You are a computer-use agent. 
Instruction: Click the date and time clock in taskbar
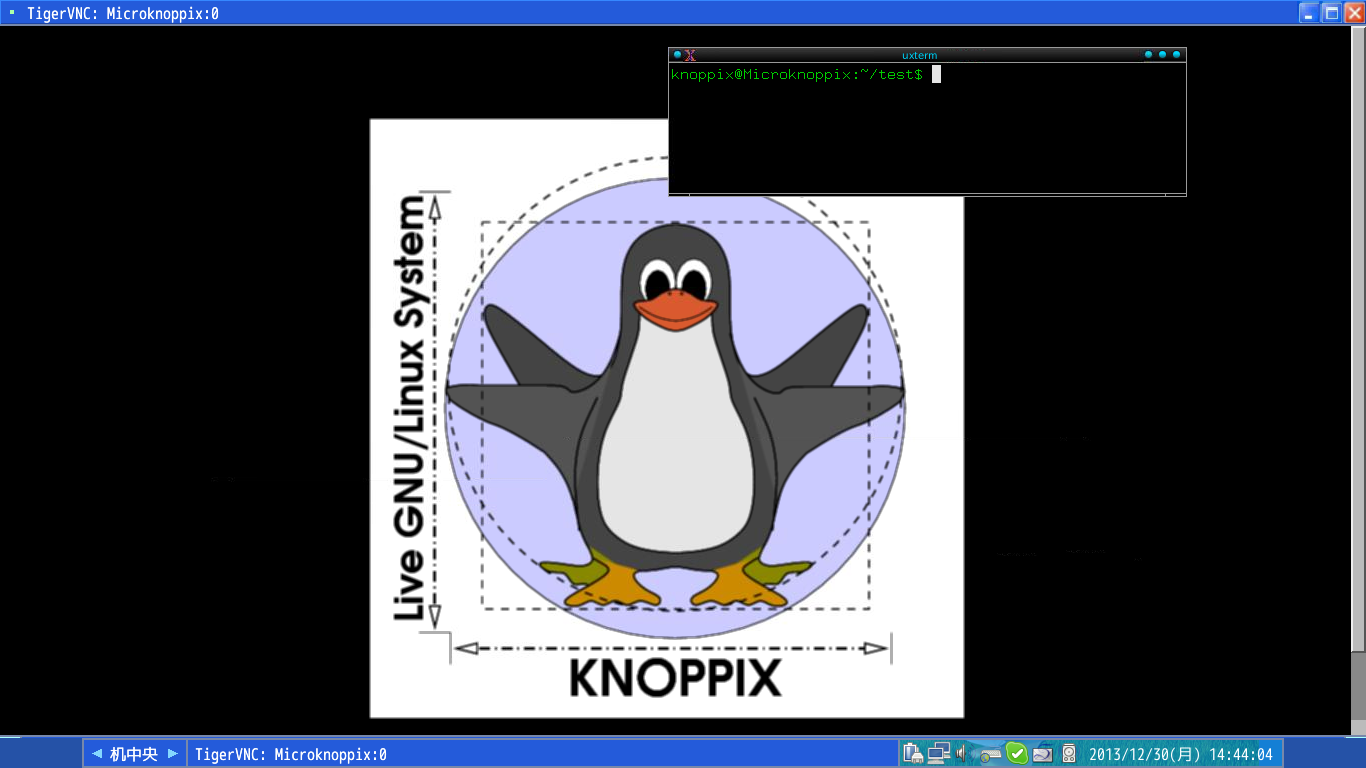point(1181,754)
